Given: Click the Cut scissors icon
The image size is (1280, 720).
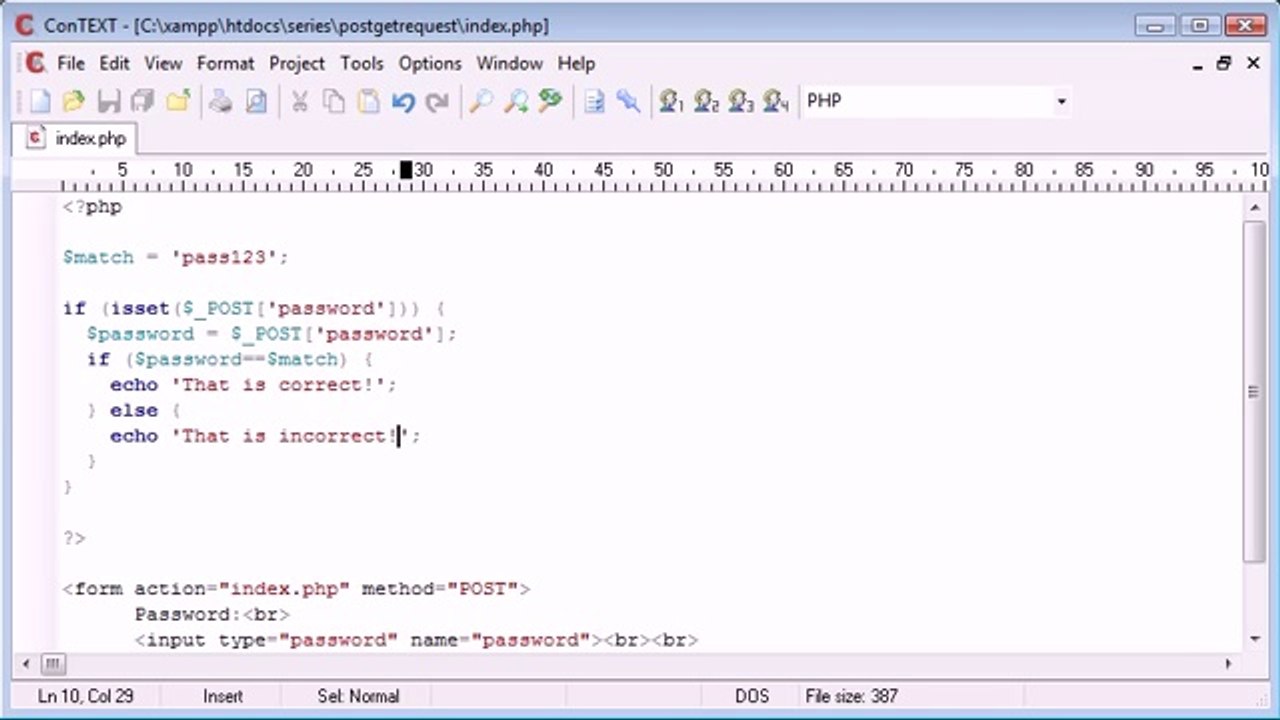Looking at the screenshot, I should (x=299, y=101).
